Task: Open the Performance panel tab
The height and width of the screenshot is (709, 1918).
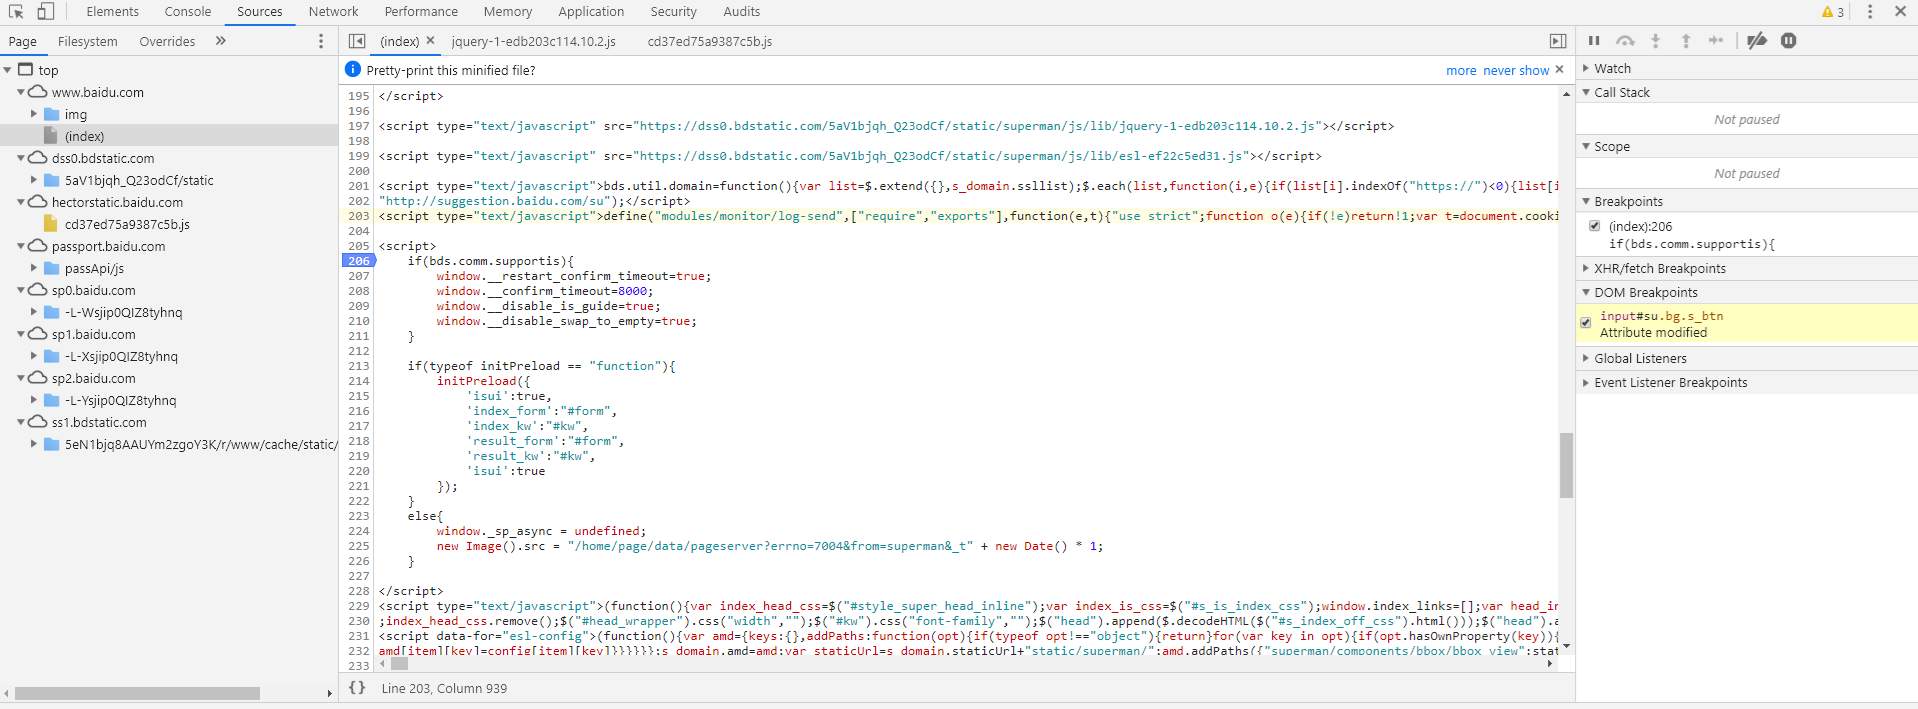Action: pyautogui.click(x=421, y=12)
